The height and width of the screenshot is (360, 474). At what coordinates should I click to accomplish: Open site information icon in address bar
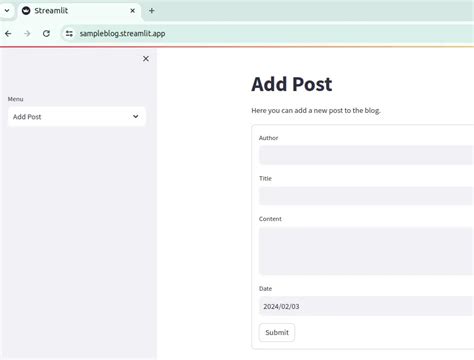pyautogui.click(x=69, y=33)
